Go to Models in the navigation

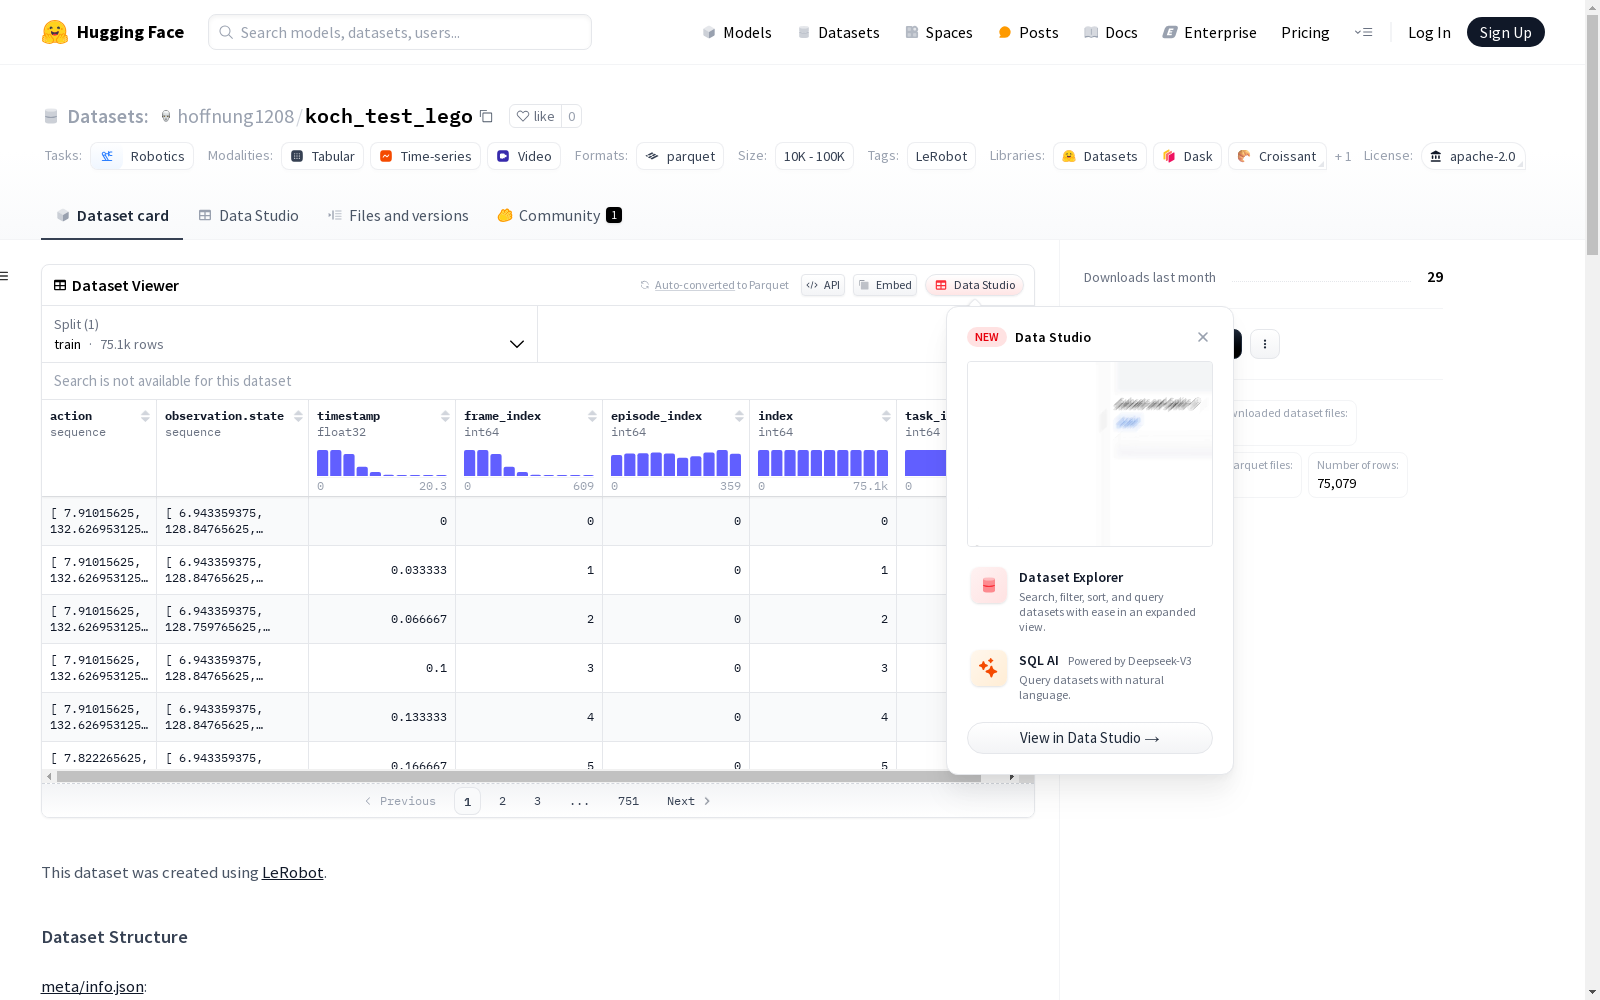[737, 32]
